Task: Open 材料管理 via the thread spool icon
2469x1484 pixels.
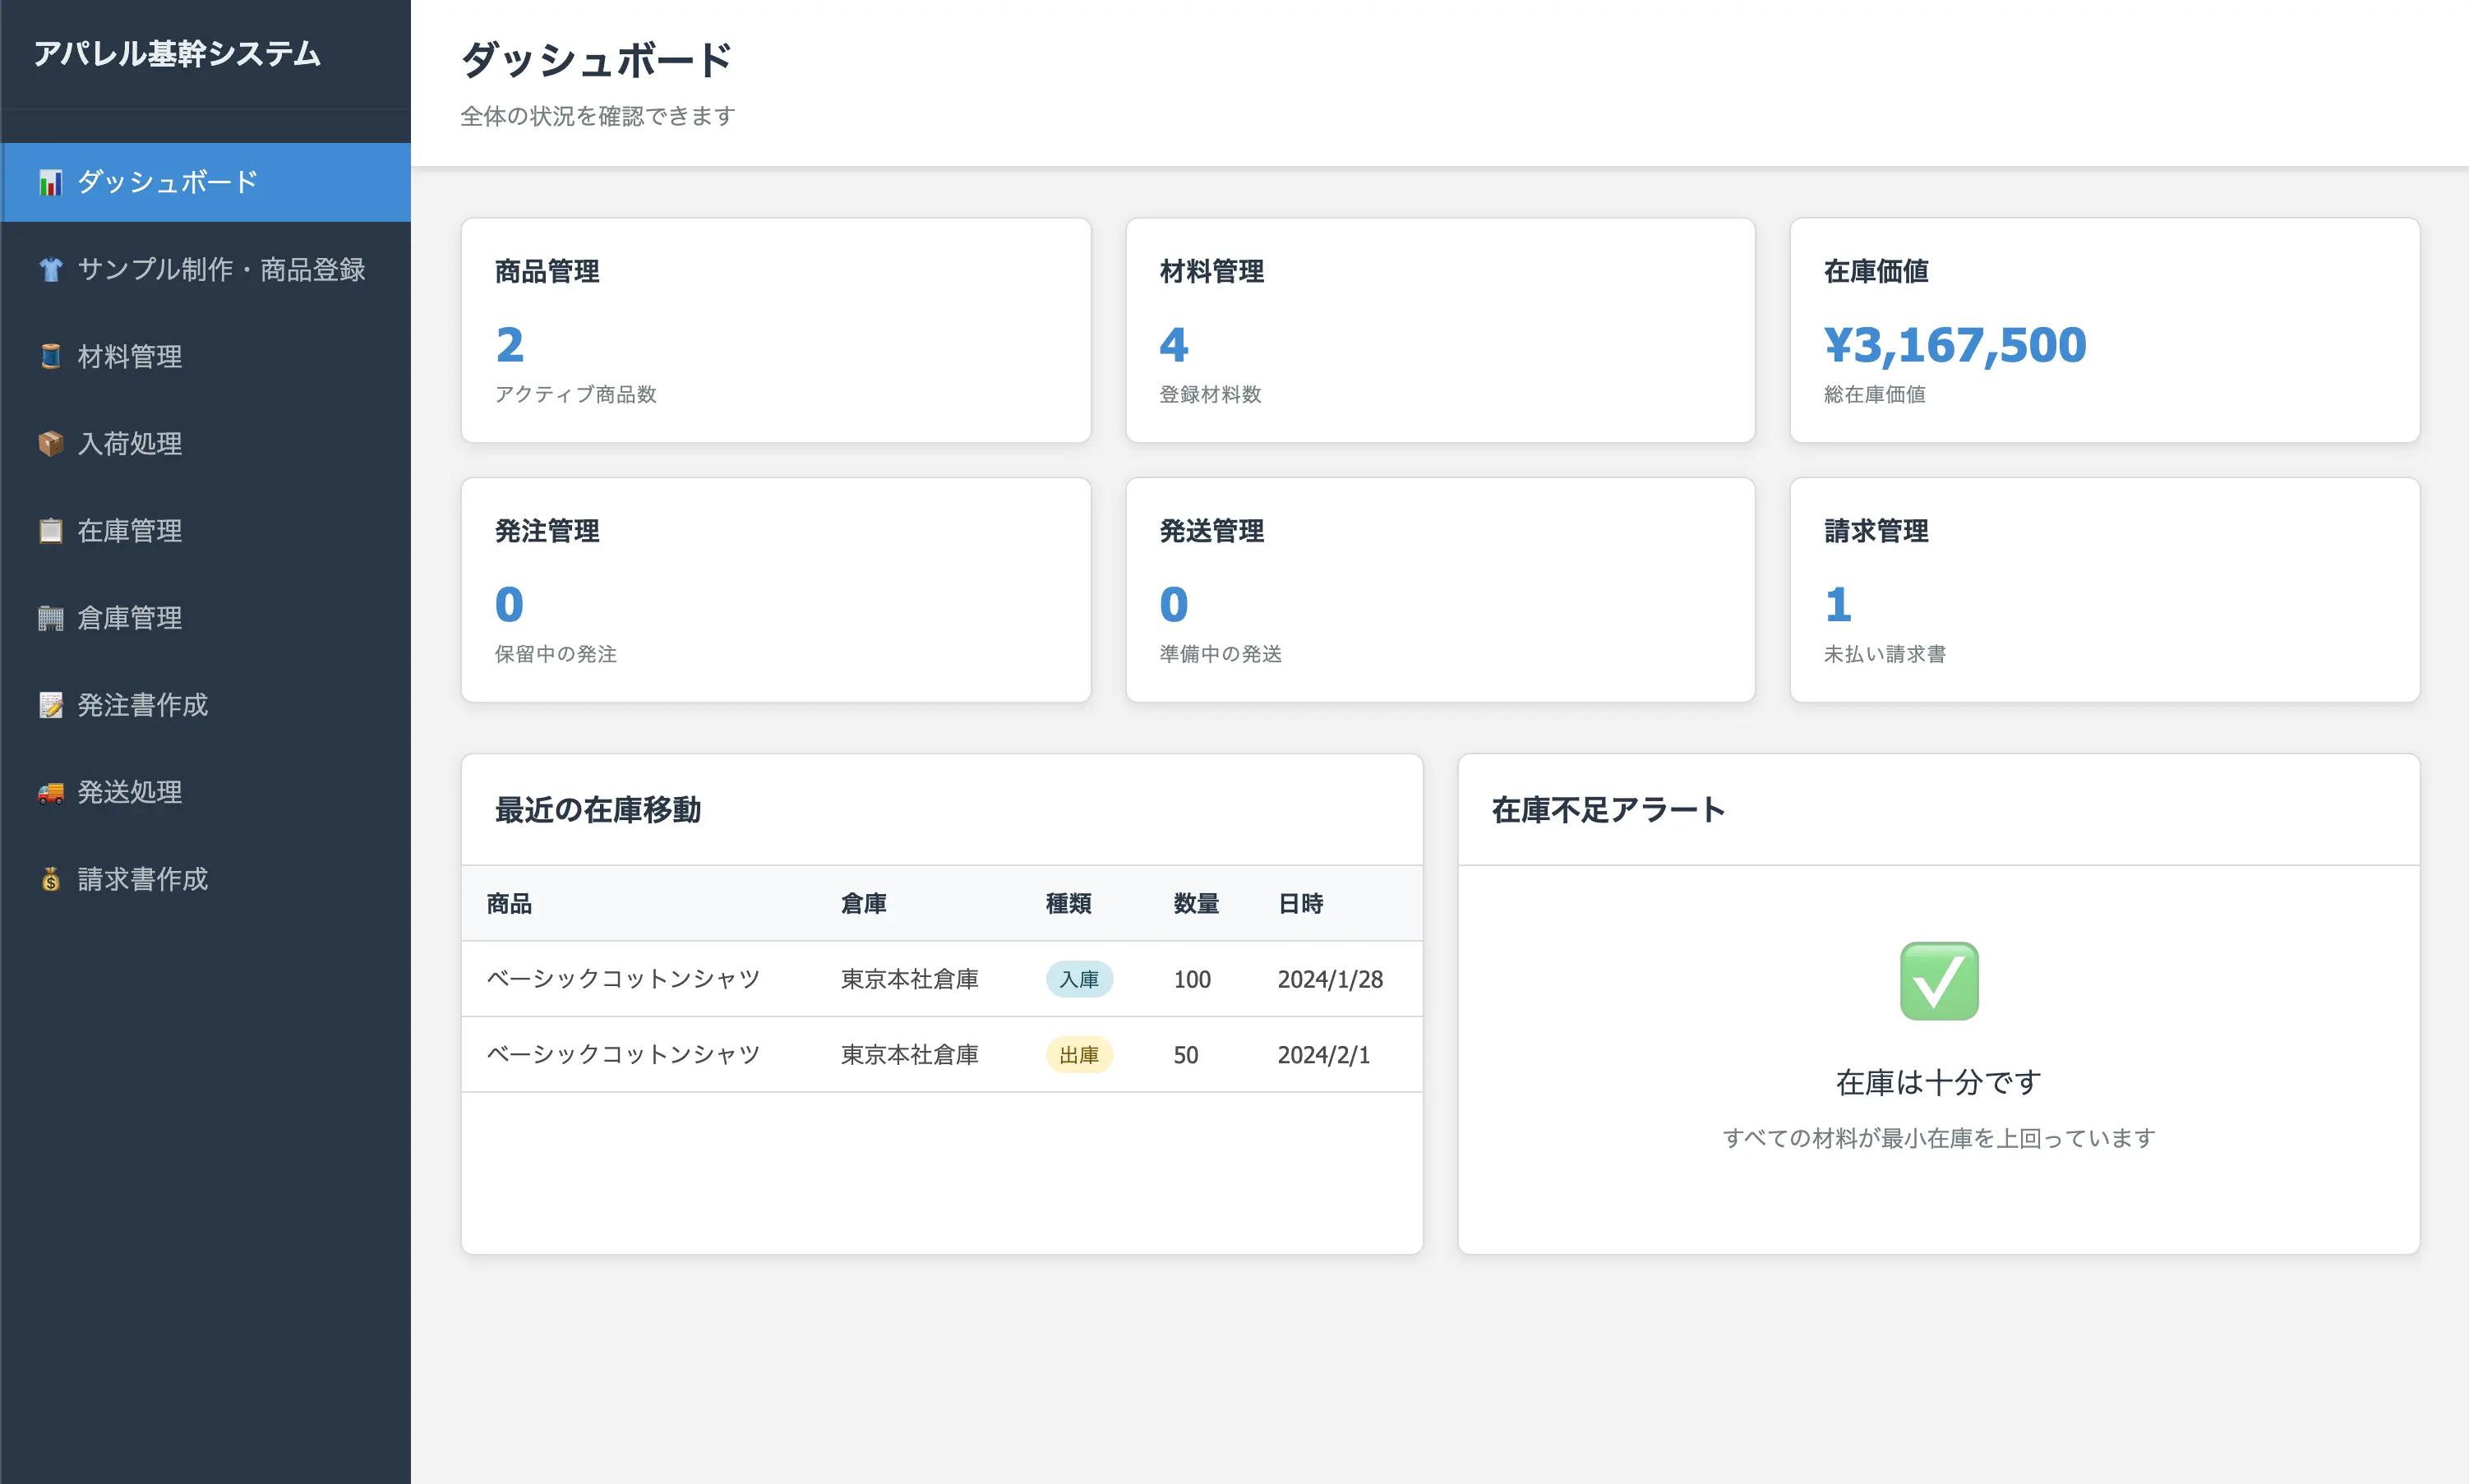Action: click(x=51, y=356)
